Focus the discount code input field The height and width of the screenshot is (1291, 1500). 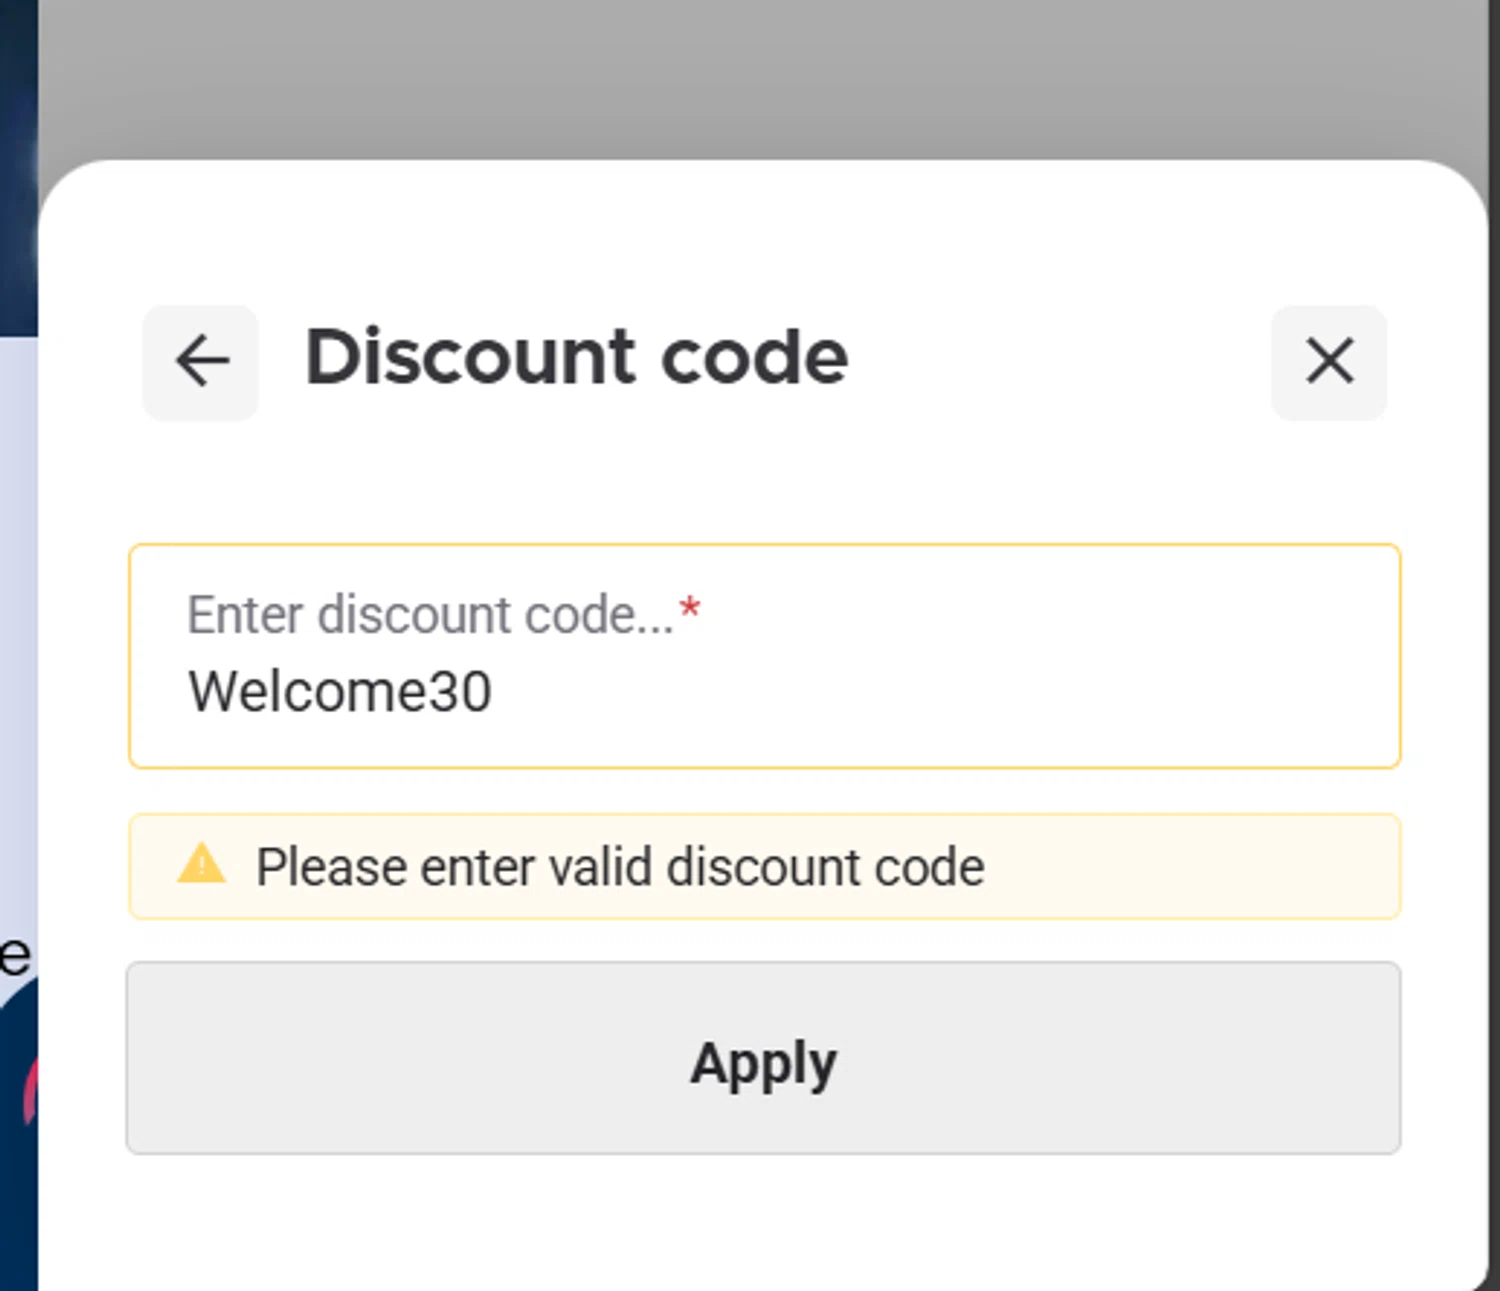(764, 657)
